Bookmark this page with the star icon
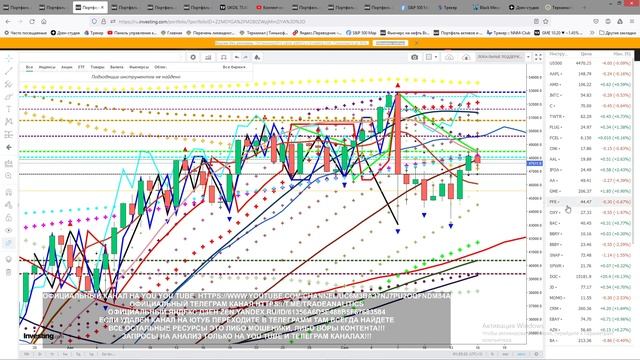Image resolution: width=640 pixels, height=360 pixels. 546,22
